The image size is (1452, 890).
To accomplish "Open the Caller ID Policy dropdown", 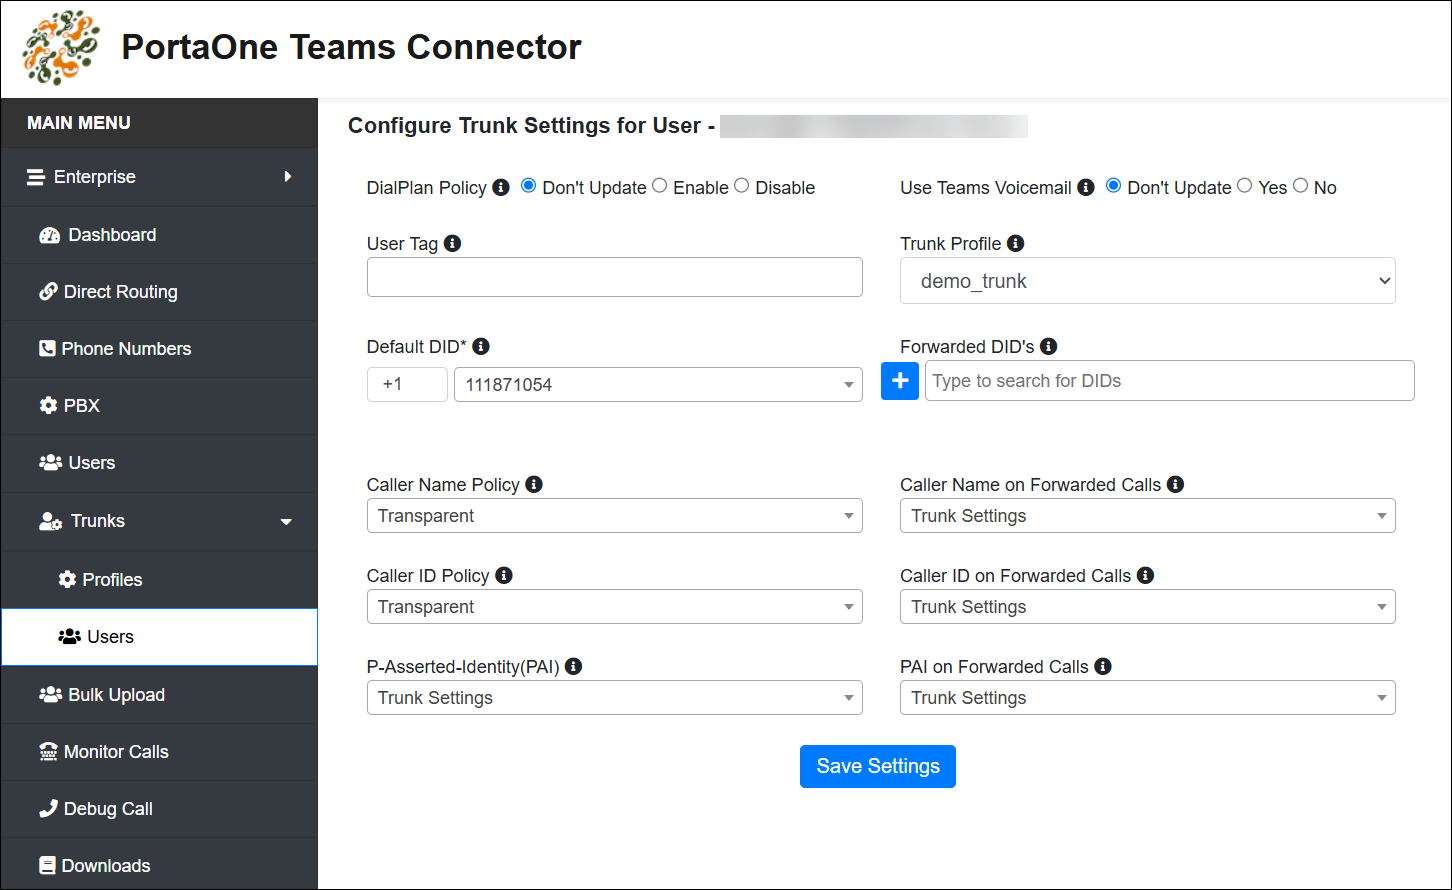I will [615, 607].
